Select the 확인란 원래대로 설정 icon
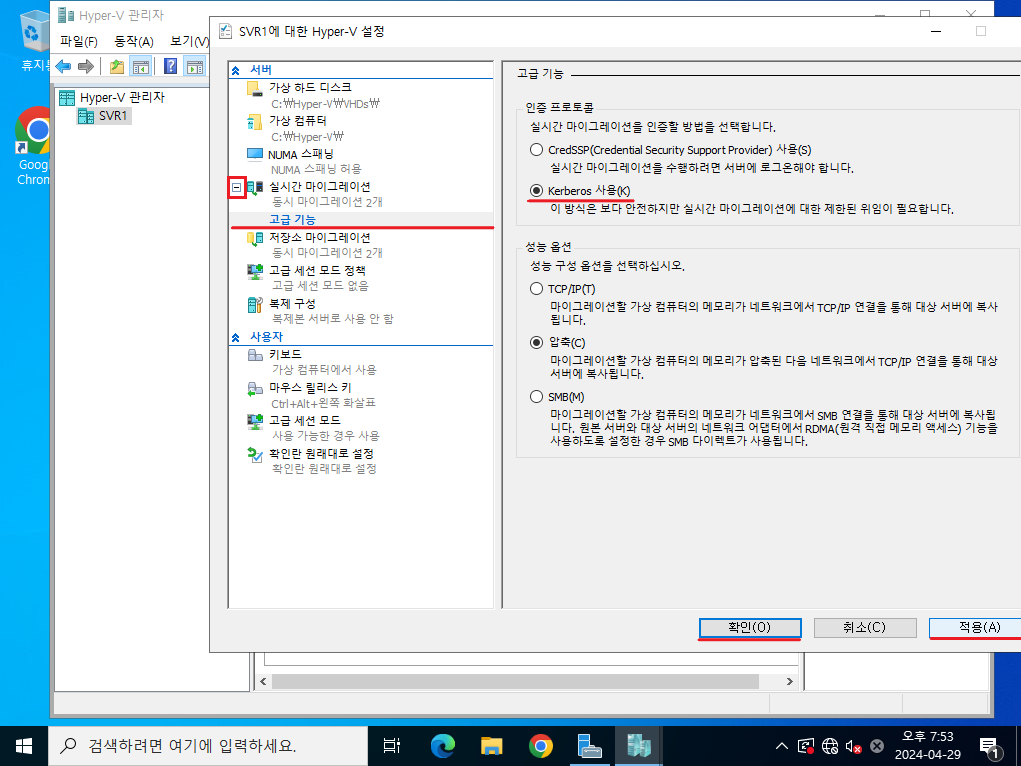The height and width of the screenshot is (766, 1021). coord(255,455)
